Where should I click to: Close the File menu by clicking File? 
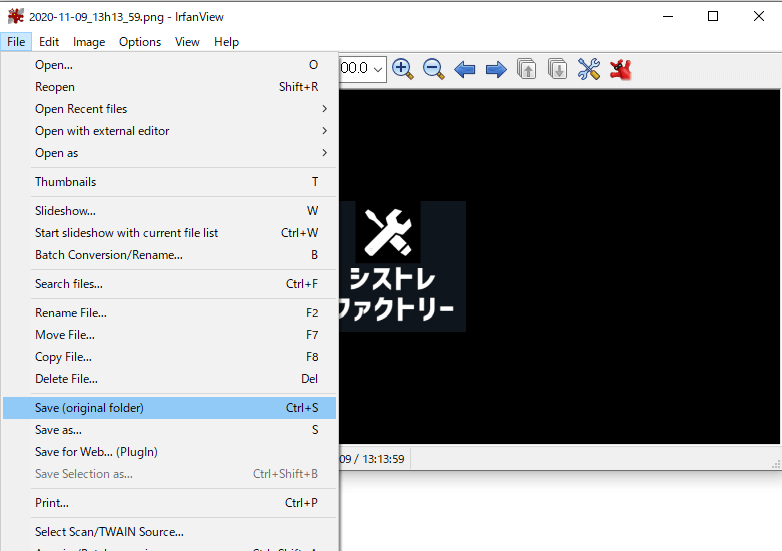coord(16,42)
